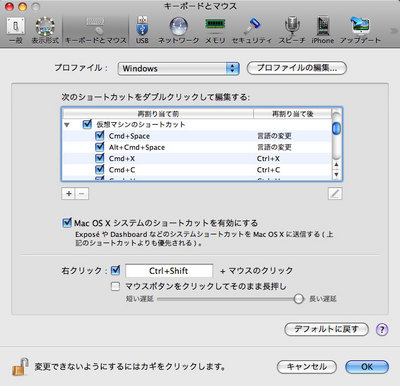This screenshot has height=386, width=400.
Task: Toggle the 仮想マシンのショートカット checkbox
Action: pos(87,124)
